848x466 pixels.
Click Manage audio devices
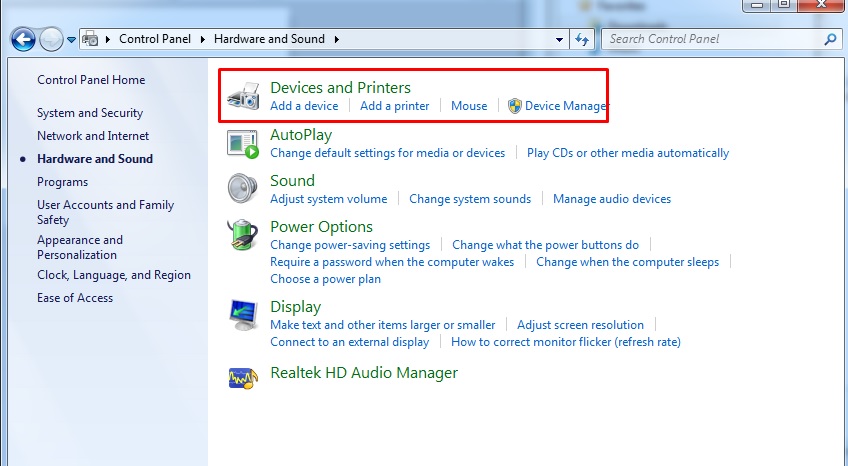612,199
